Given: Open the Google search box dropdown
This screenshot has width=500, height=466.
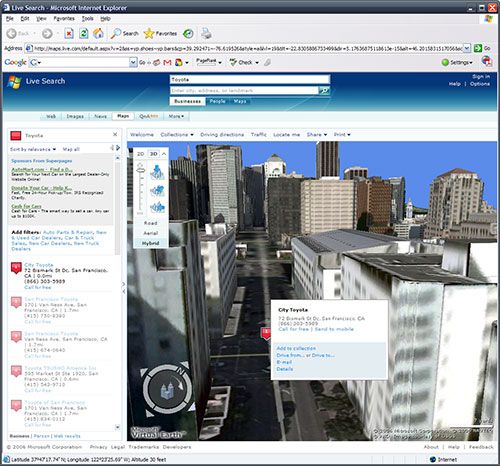Looking at the screenshot, I should (133, 62).
